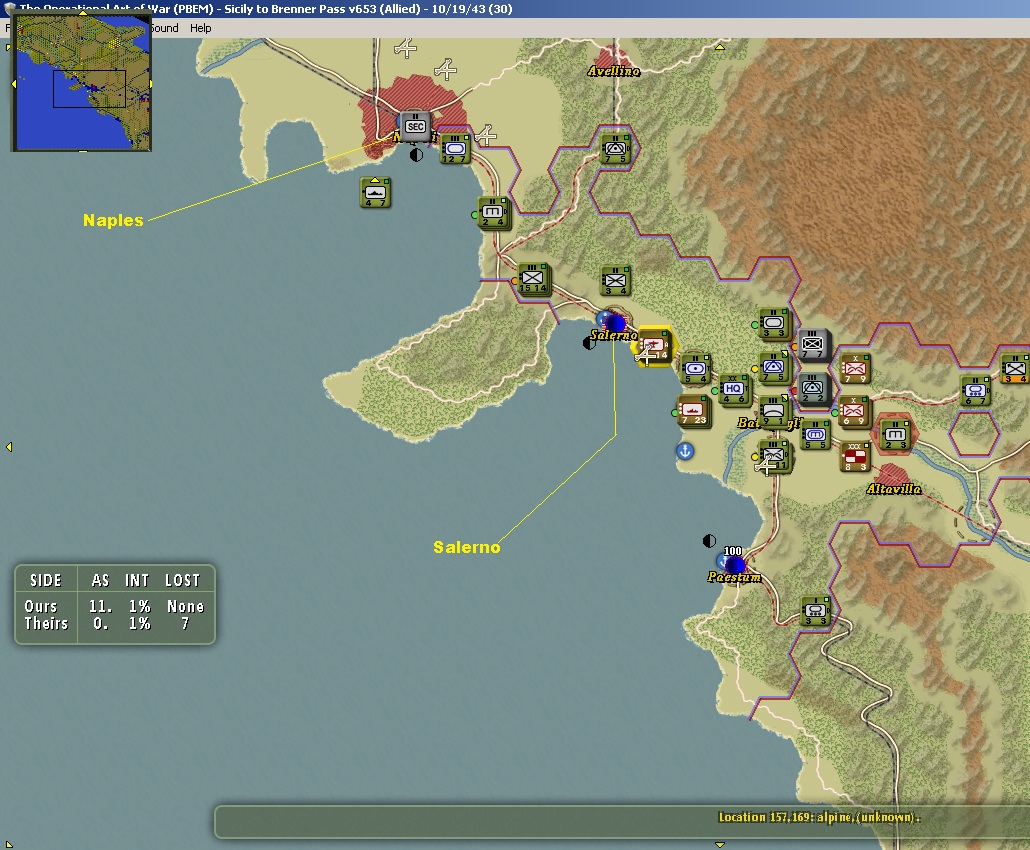The width and height of the screenshot is (1030, 850).
Task: Select the red naval unit rated 7-23
Action: (693, 411)
